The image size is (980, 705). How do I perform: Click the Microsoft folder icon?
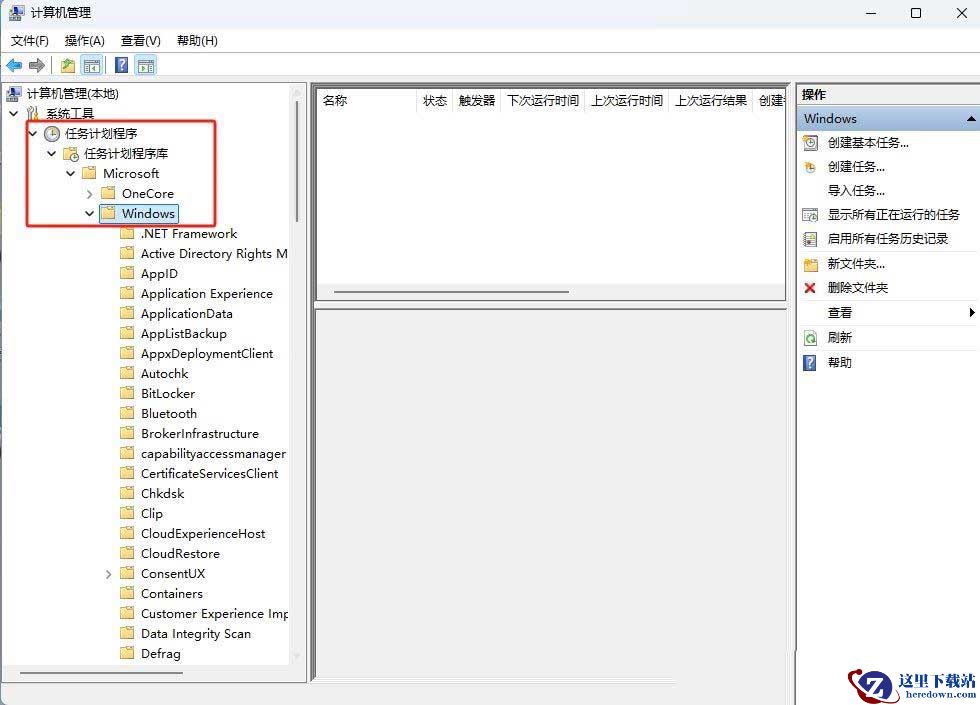pyautogui.click(x=89, y=173)
